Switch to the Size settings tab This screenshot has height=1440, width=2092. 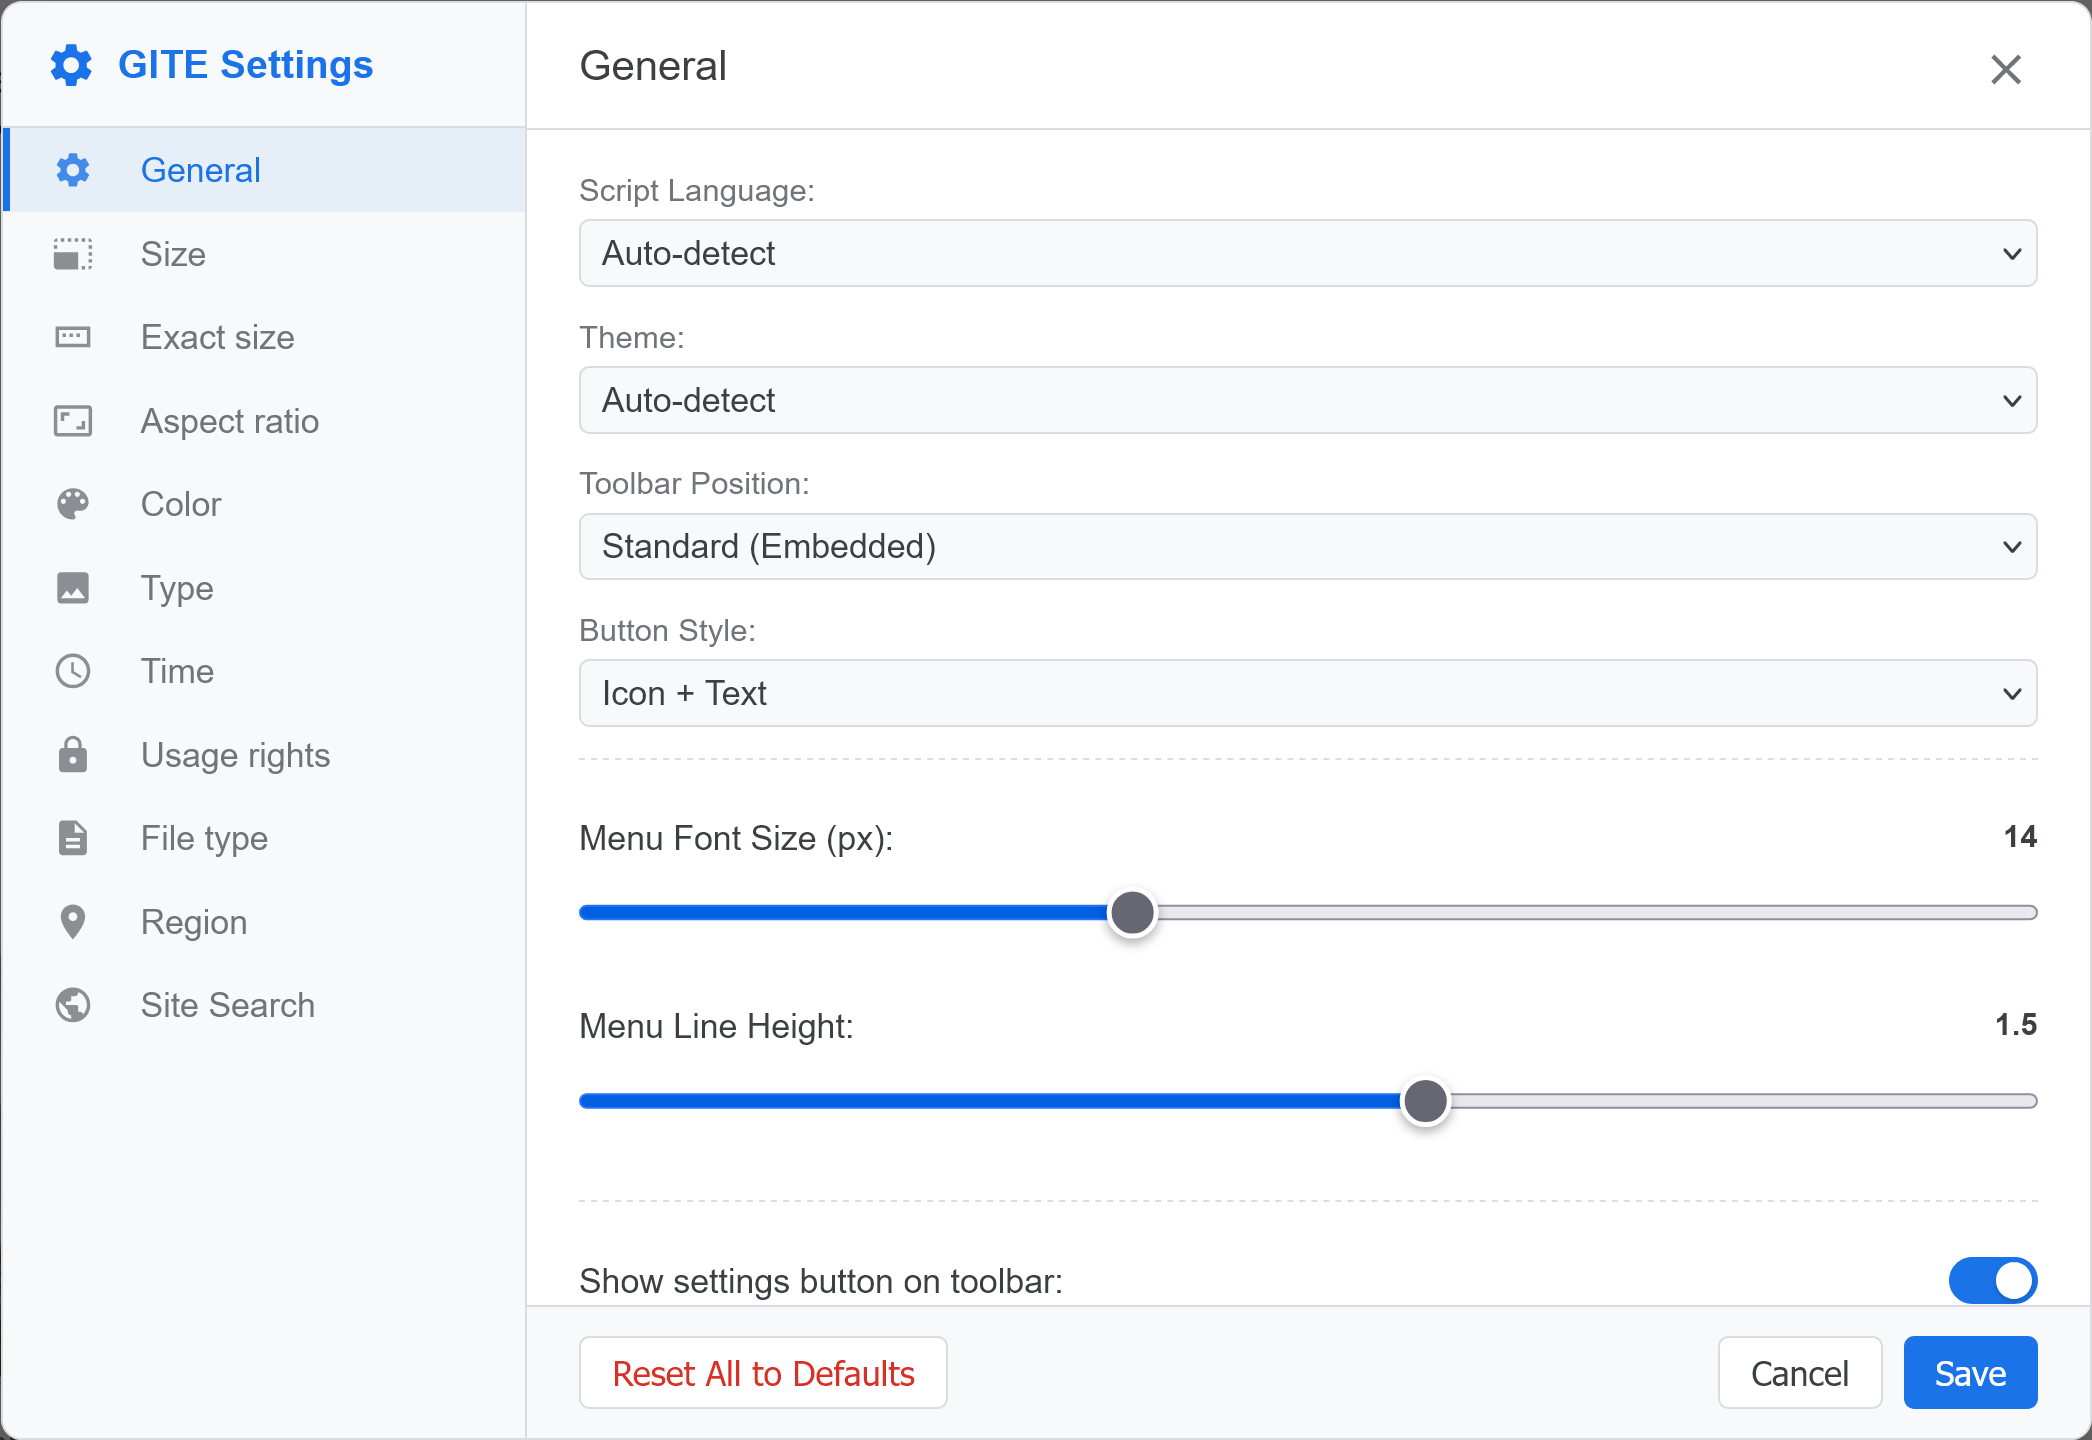[x=173, y=254]
